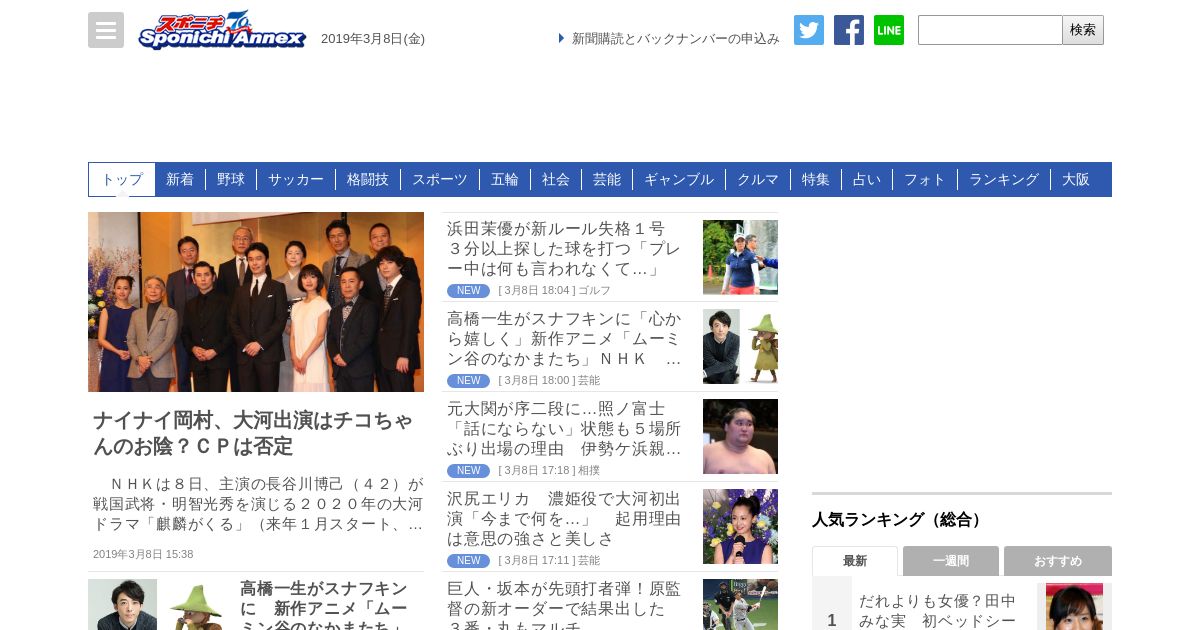
Task: Click the search text field
Action: [990, 30]
